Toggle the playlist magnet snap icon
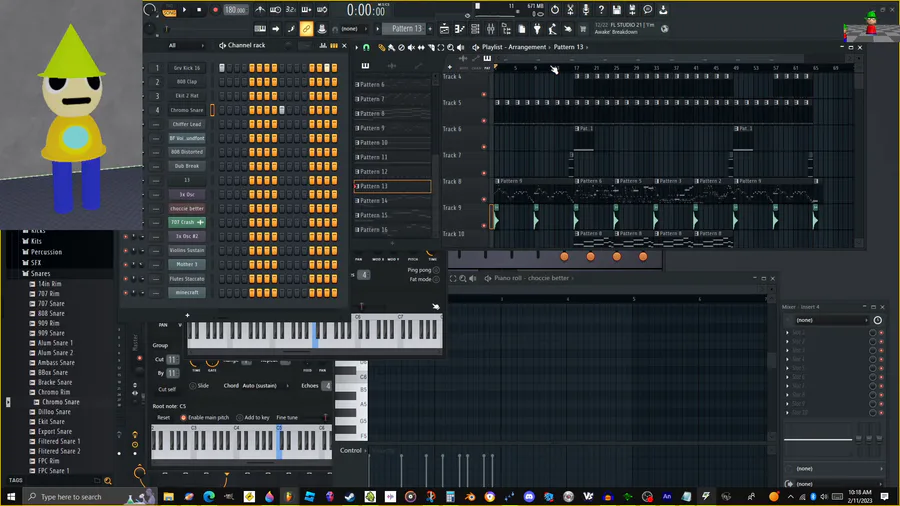This screenshot has height=506, width=900. click(x=366, y=48)
